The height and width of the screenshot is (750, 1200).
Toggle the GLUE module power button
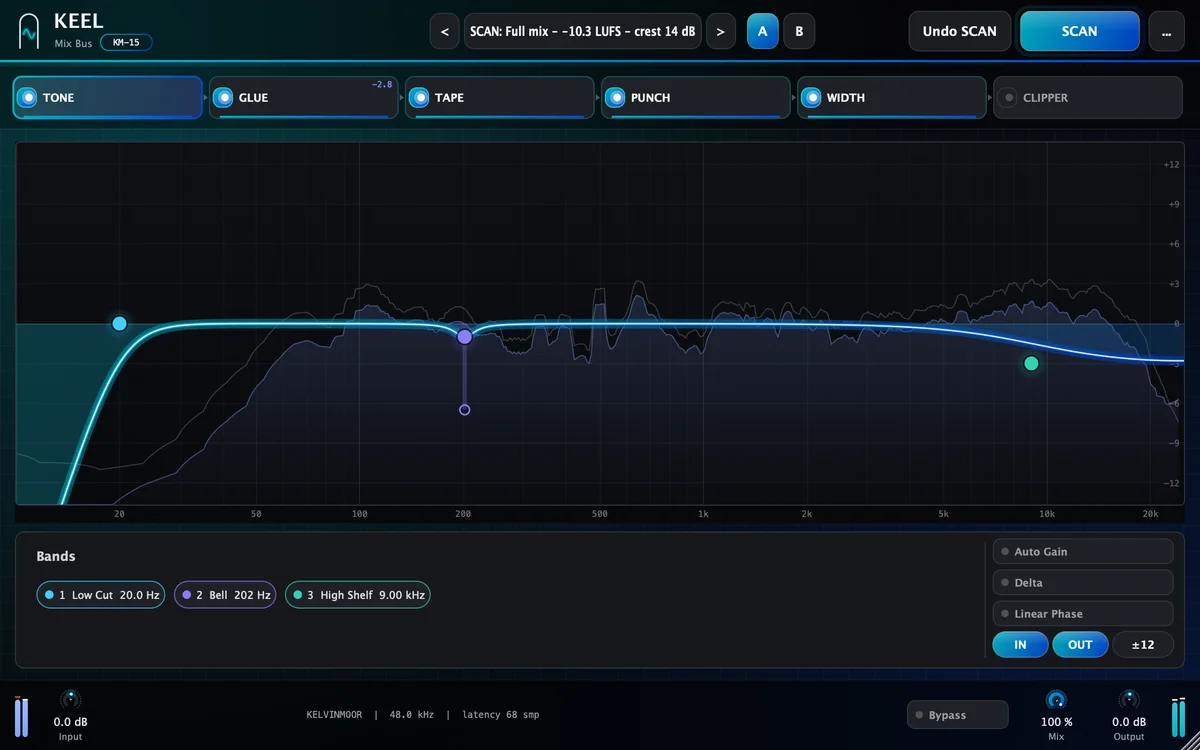pos(224,98)
